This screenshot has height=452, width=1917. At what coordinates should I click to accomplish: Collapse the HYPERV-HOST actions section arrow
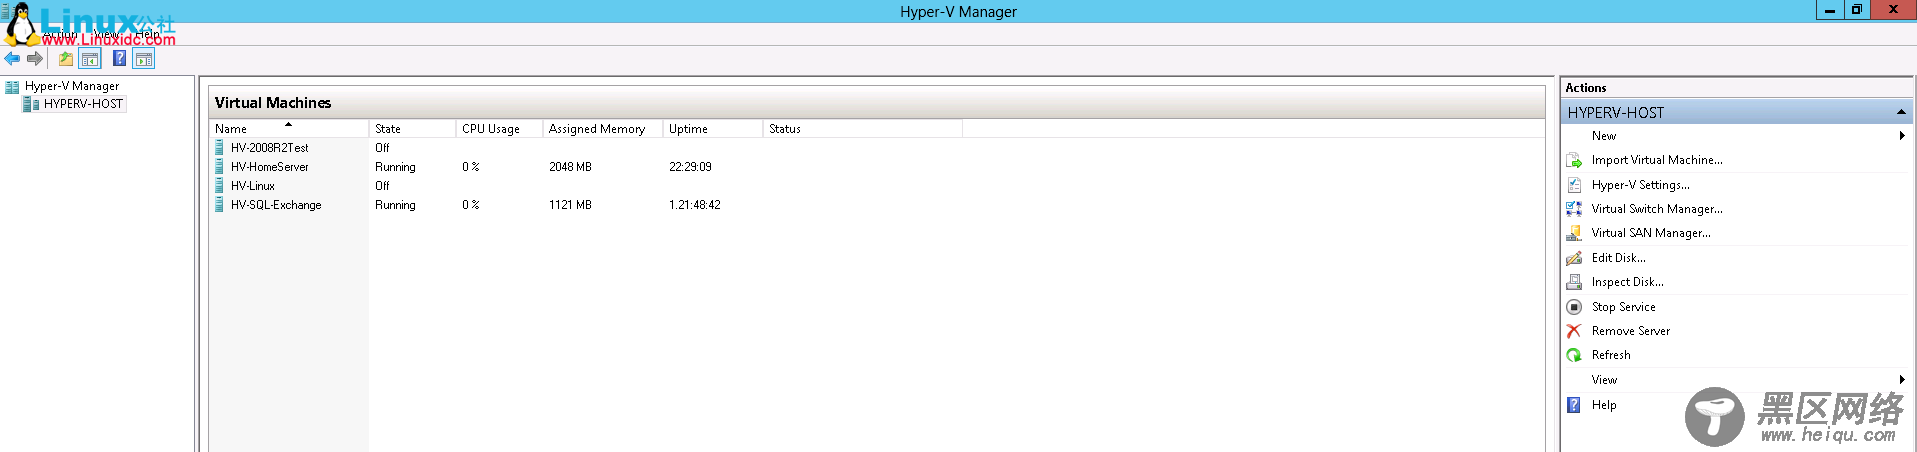point(1900,112)
